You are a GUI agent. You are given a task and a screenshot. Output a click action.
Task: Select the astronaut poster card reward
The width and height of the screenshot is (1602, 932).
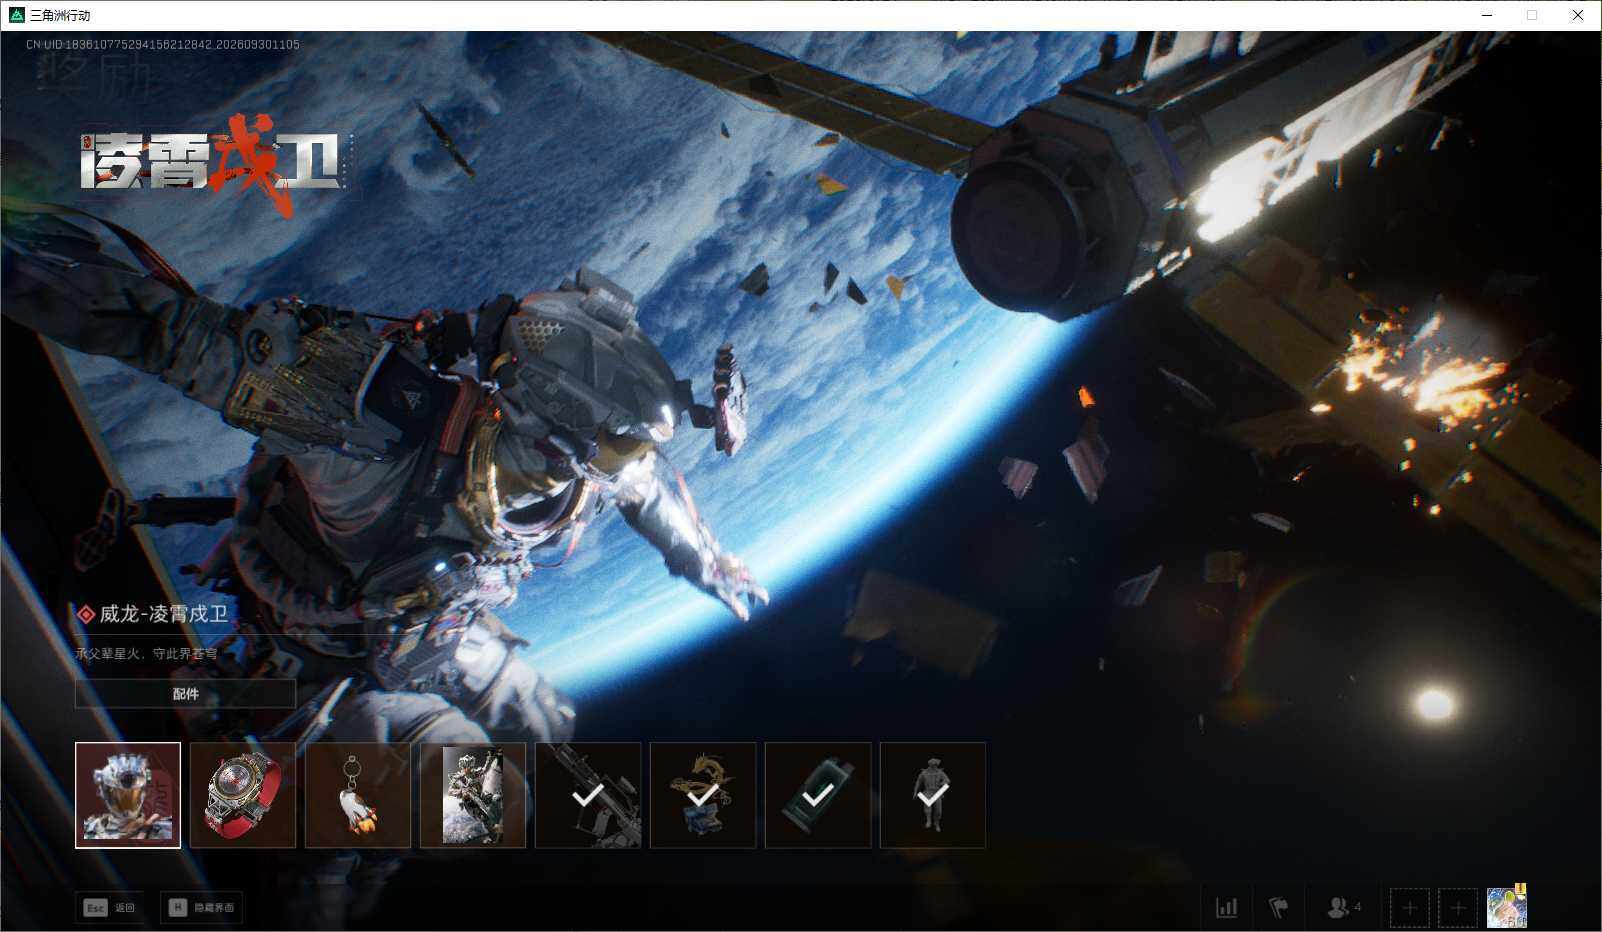pyautogui.click(x=473, y=795)
